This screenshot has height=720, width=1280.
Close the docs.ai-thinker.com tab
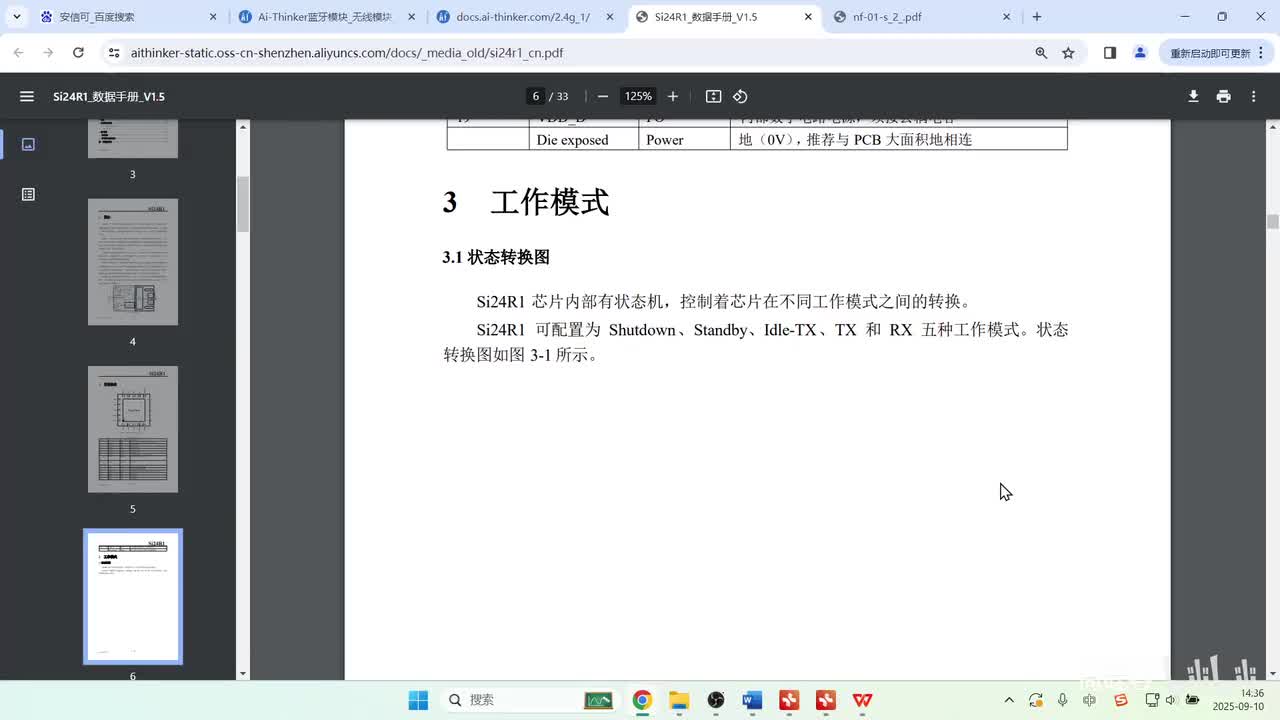pos(610,17)
